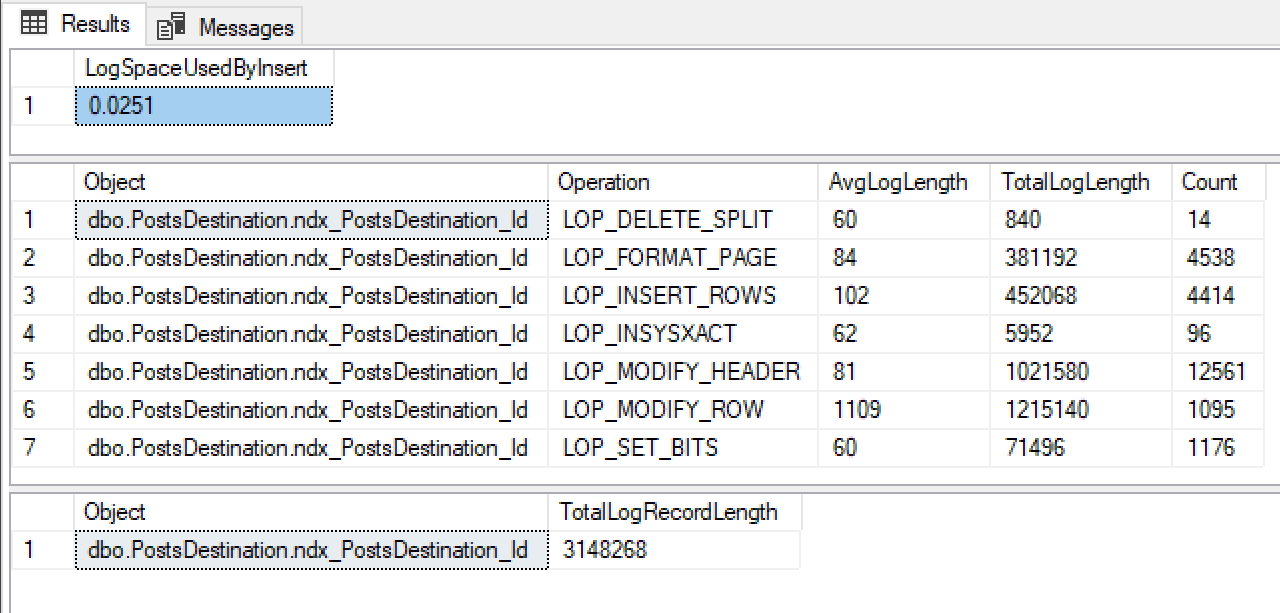Select row 7 header in second grid
Screen dimensions: 1280x613
(x=30, y=448)
